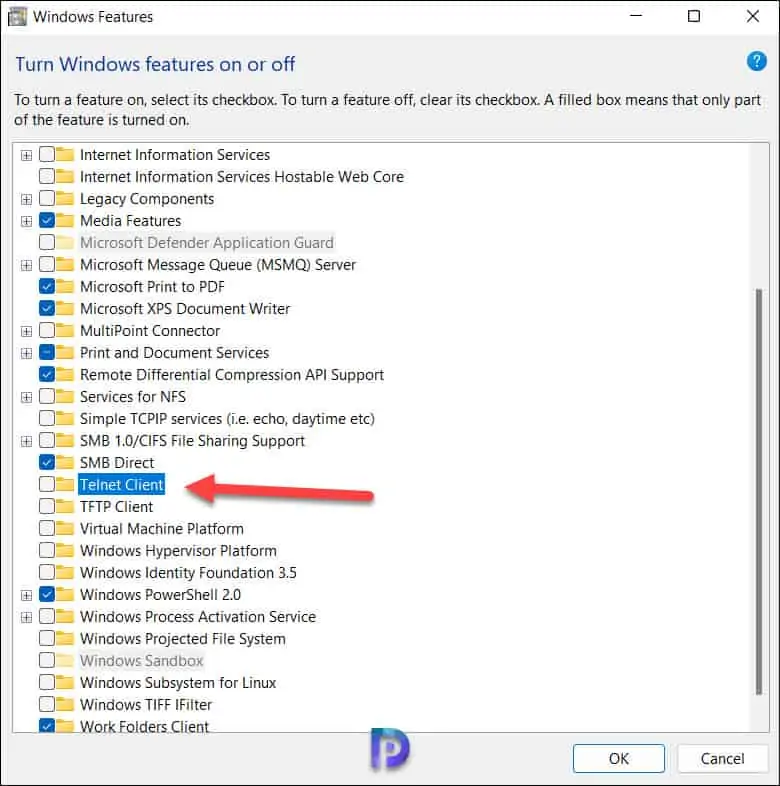Expand the Windows PowerShell 2.0 node
Image resolution: width=780 pixels, height=786 pixels.
(x=27, y=596)
